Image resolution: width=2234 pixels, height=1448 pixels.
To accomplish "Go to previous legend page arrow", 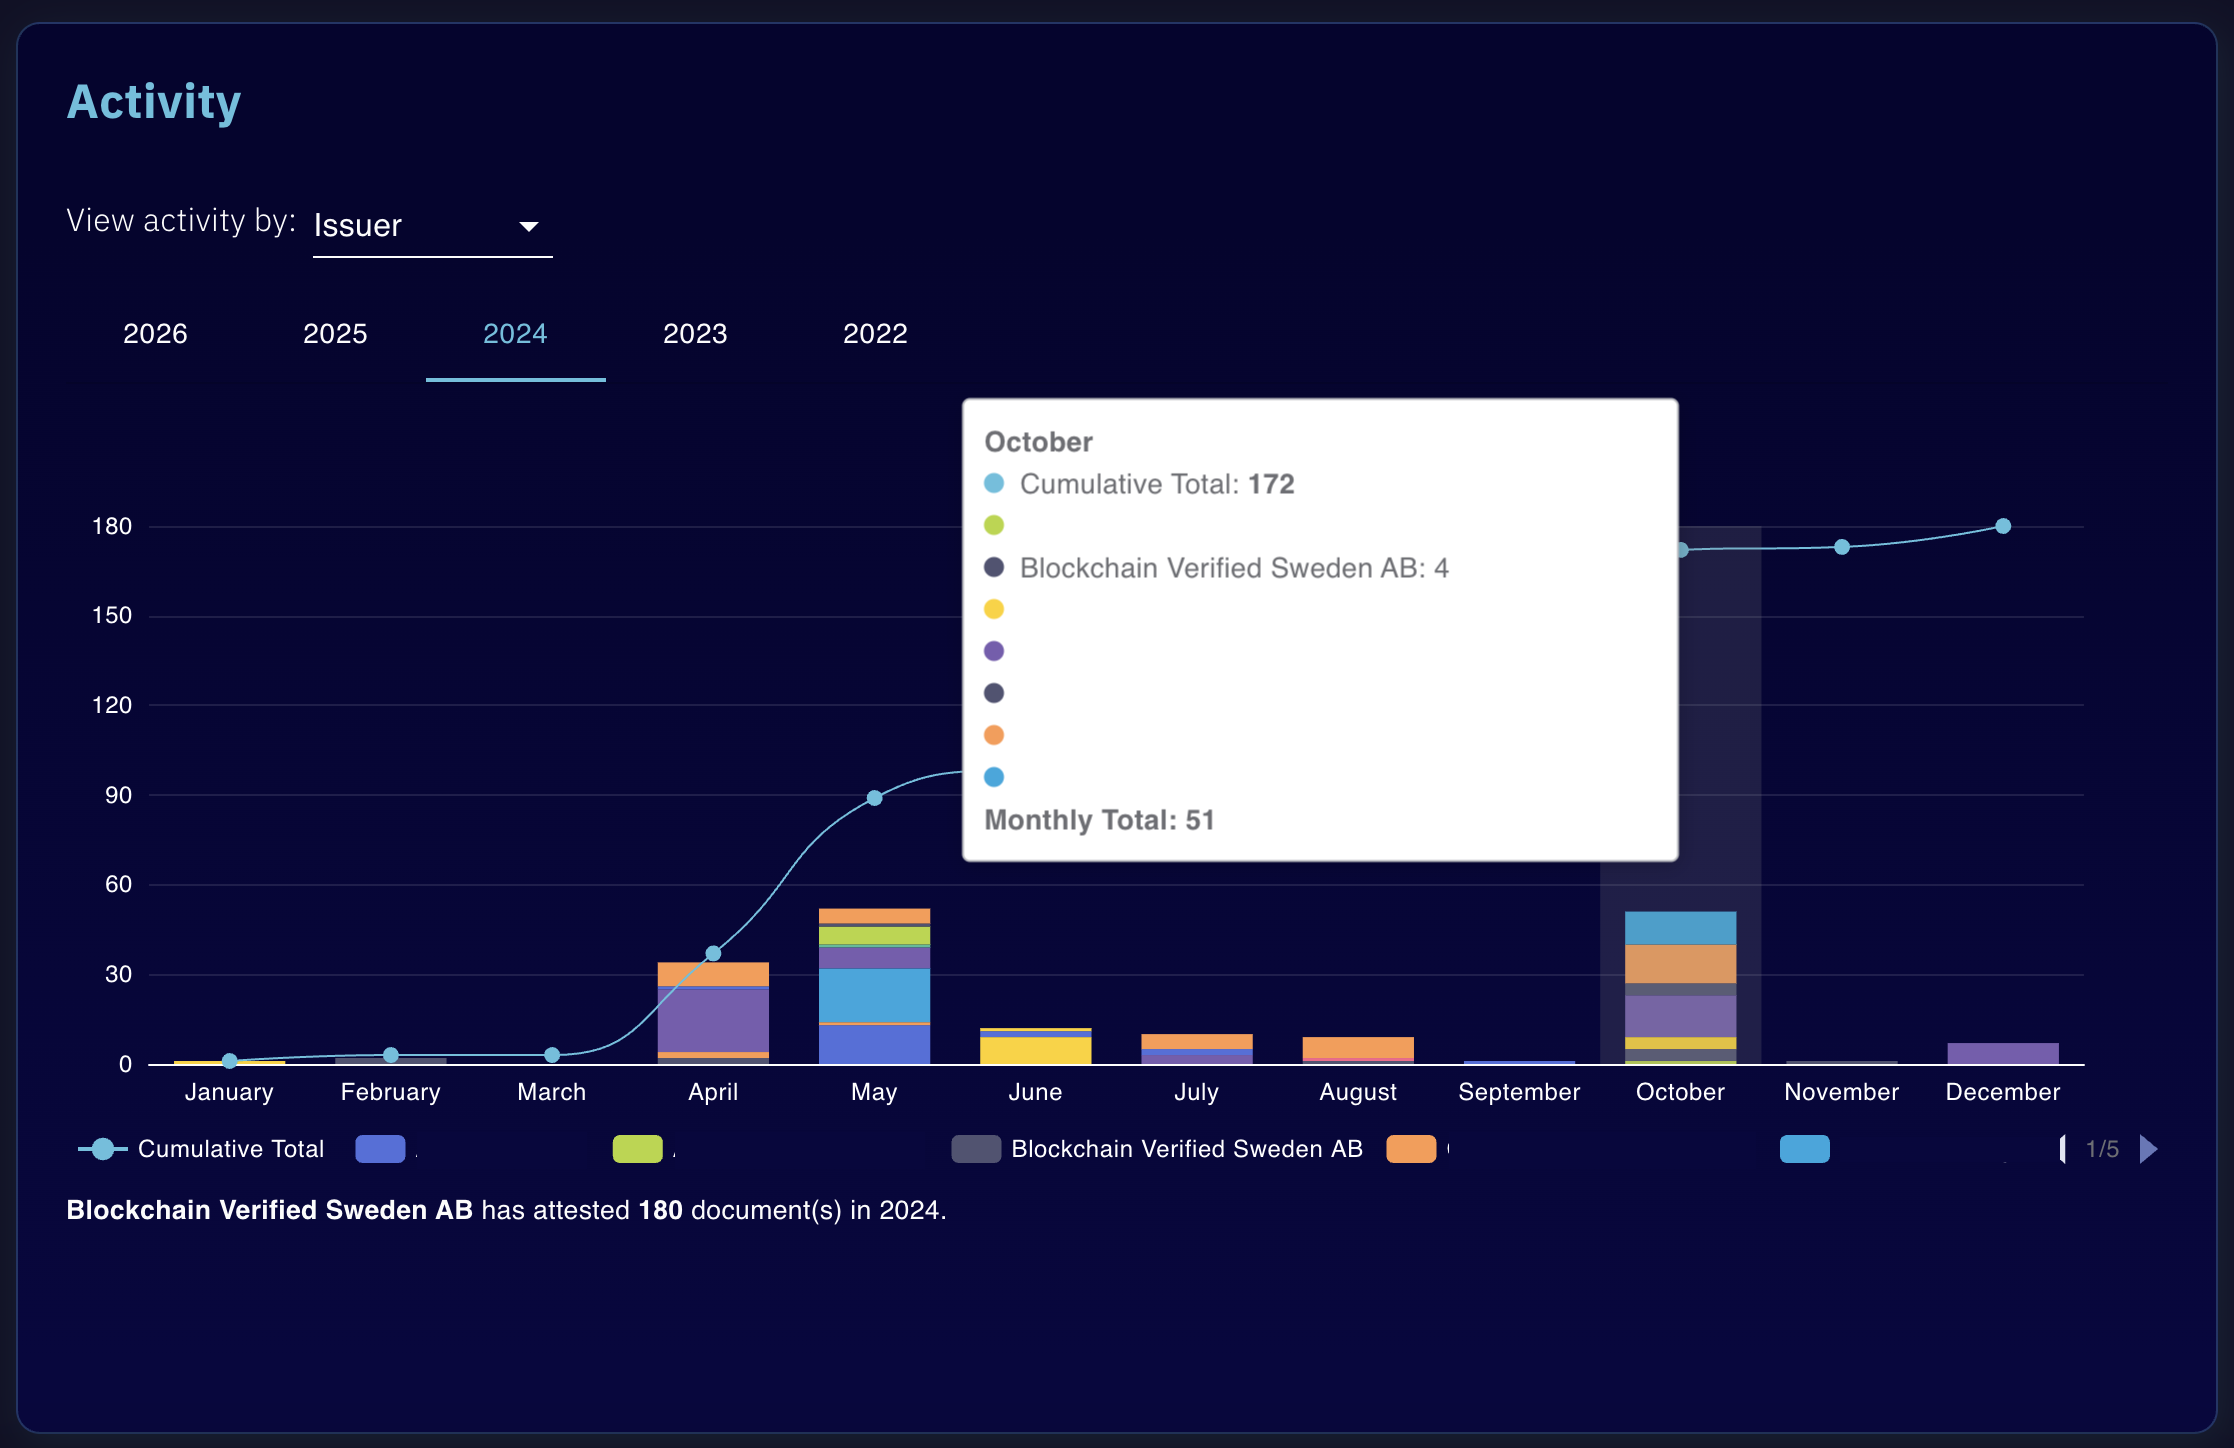I will pos(2063,1149).
